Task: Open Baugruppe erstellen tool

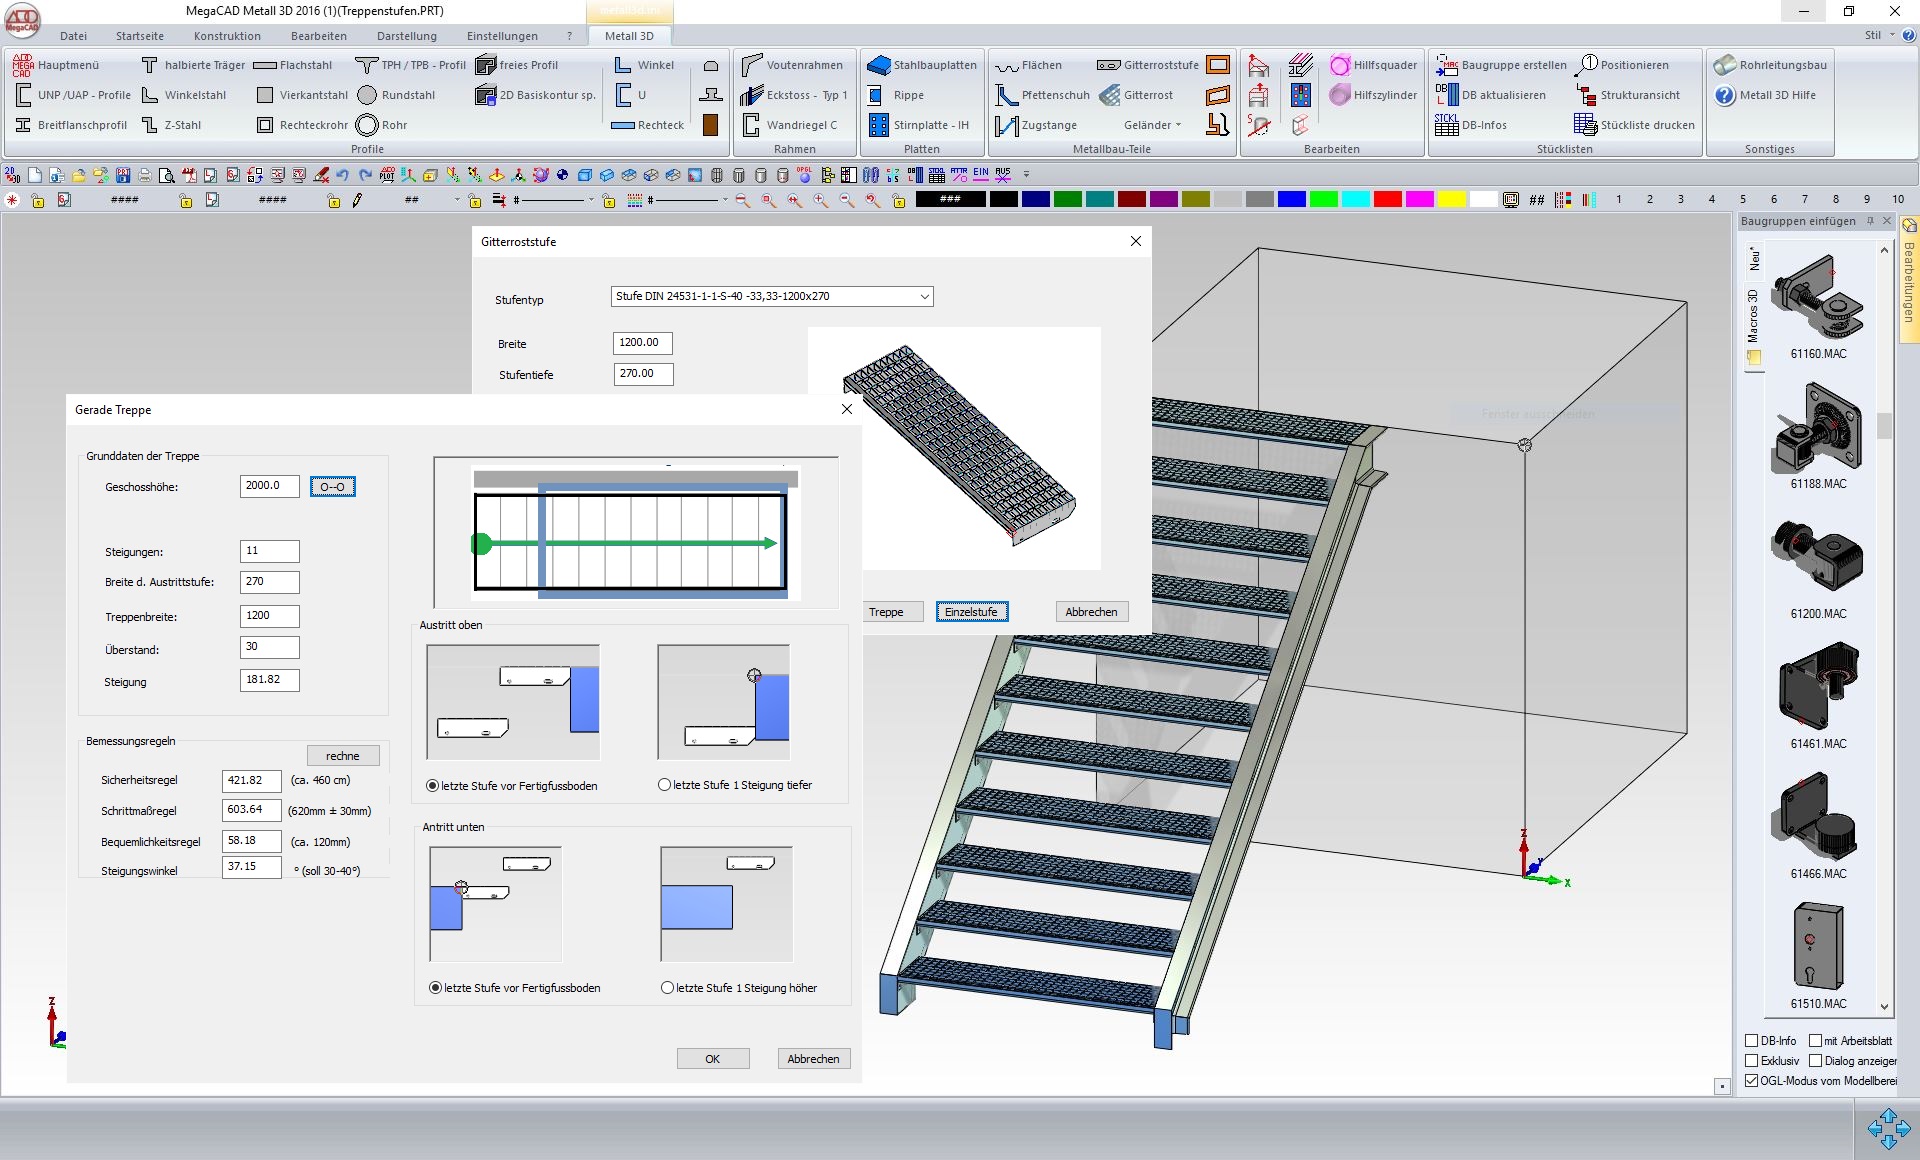Action: click(x=1501, y=65)
